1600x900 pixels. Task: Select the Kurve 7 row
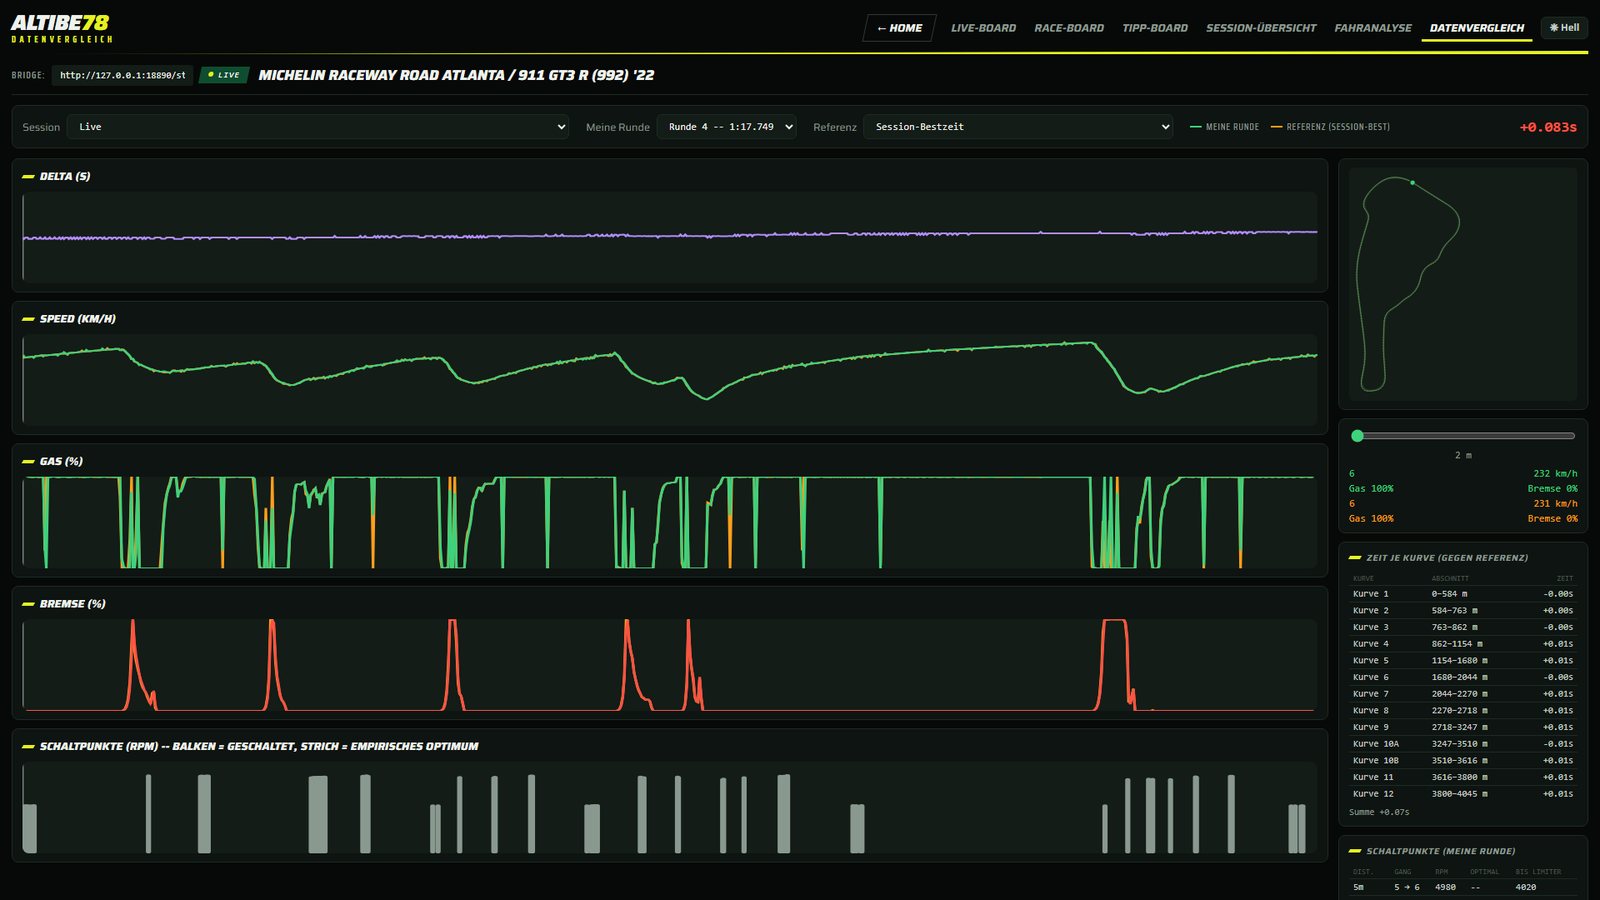[x=1463, y=694]
